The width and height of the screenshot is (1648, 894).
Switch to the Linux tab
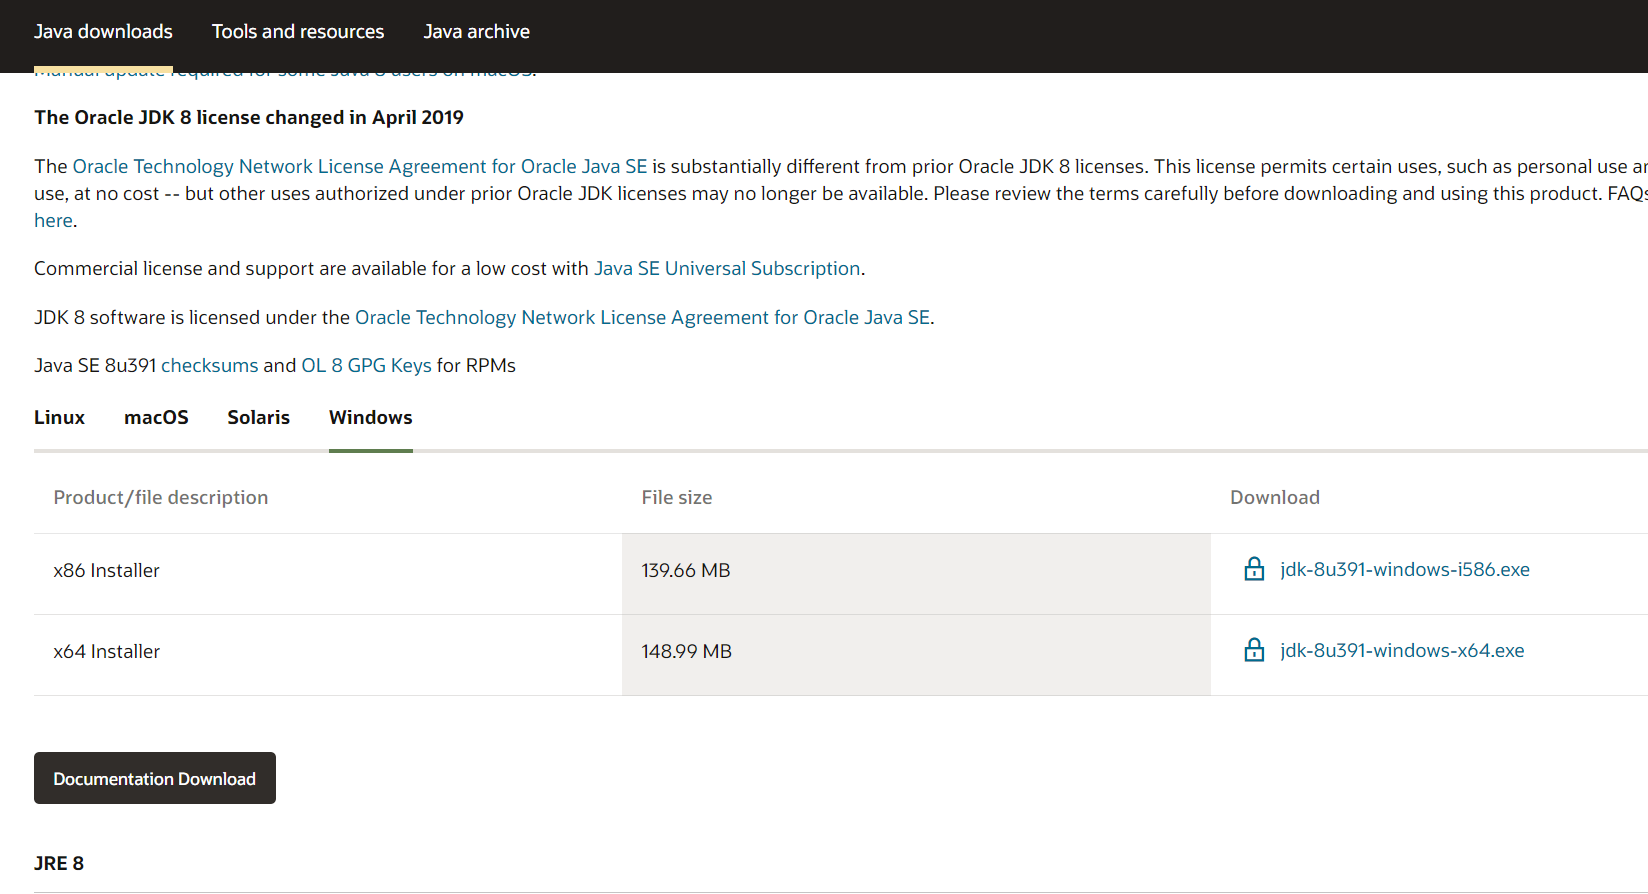point(59,418)
